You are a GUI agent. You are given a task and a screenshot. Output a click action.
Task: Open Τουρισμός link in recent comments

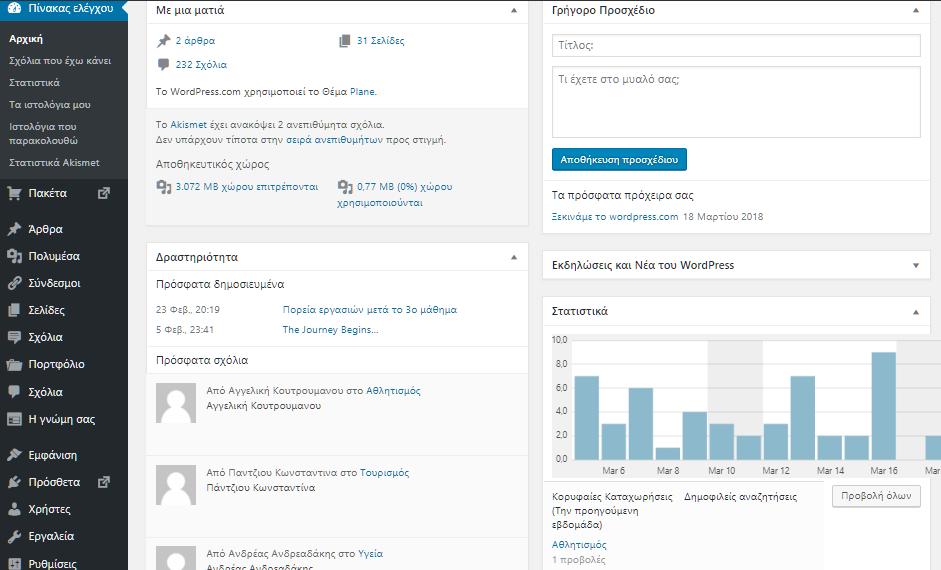coord(384,473)
